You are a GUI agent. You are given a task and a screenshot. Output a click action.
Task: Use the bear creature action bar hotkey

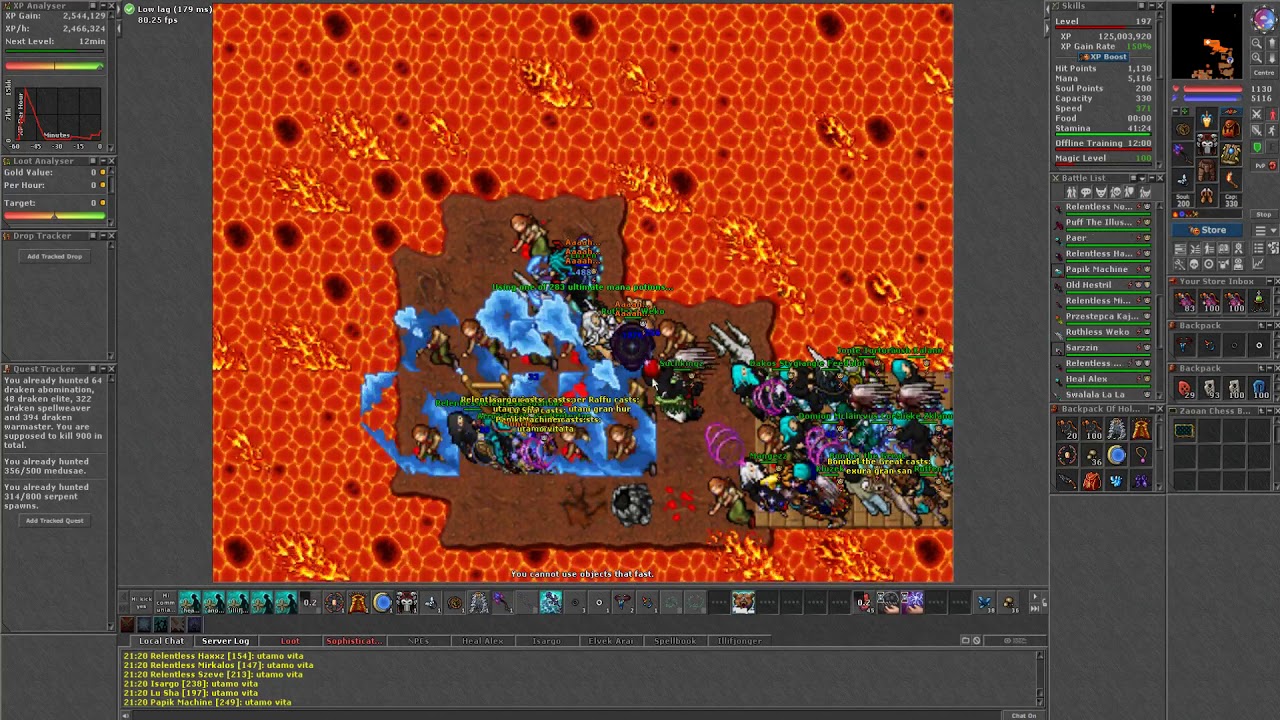coord(742,602)
